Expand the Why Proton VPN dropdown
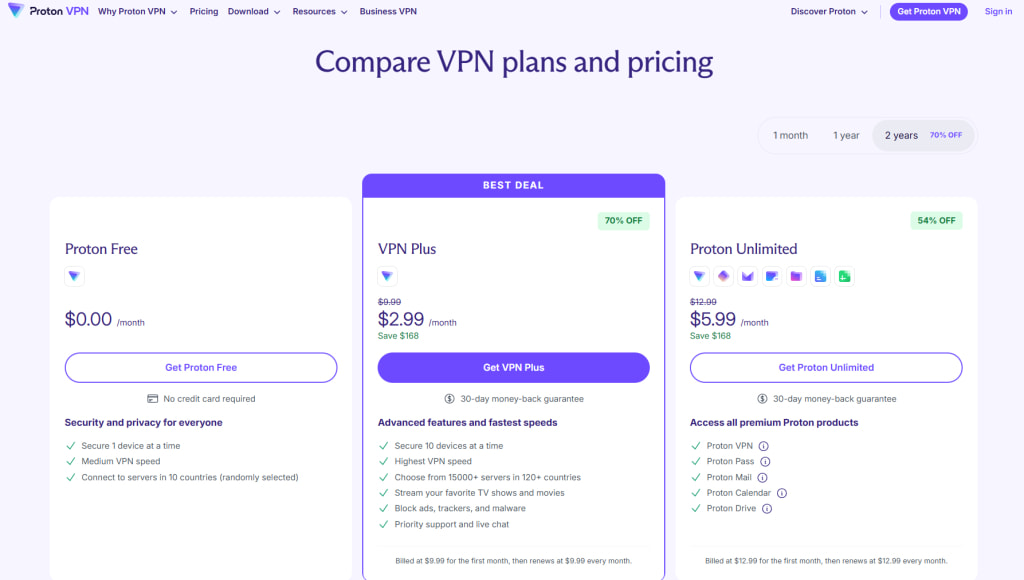 point(138,12)
